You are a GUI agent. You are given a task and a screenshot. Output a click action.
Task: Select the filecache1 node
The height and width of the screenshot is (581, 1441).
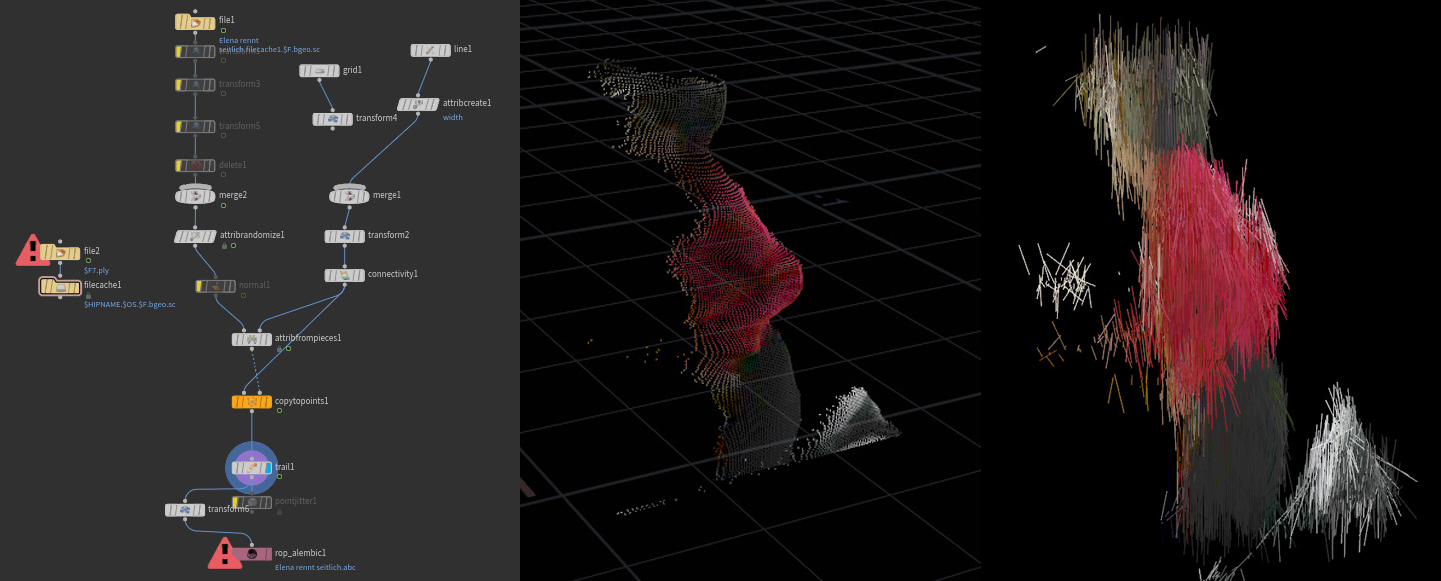pos(60,287)
